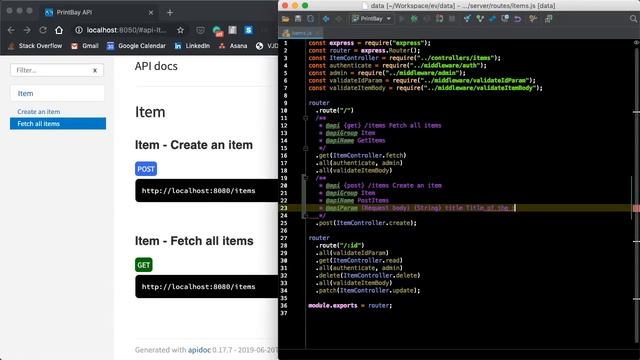
Task: Collapse the doc comment fold at line 19
Action: tap(305, 178)
